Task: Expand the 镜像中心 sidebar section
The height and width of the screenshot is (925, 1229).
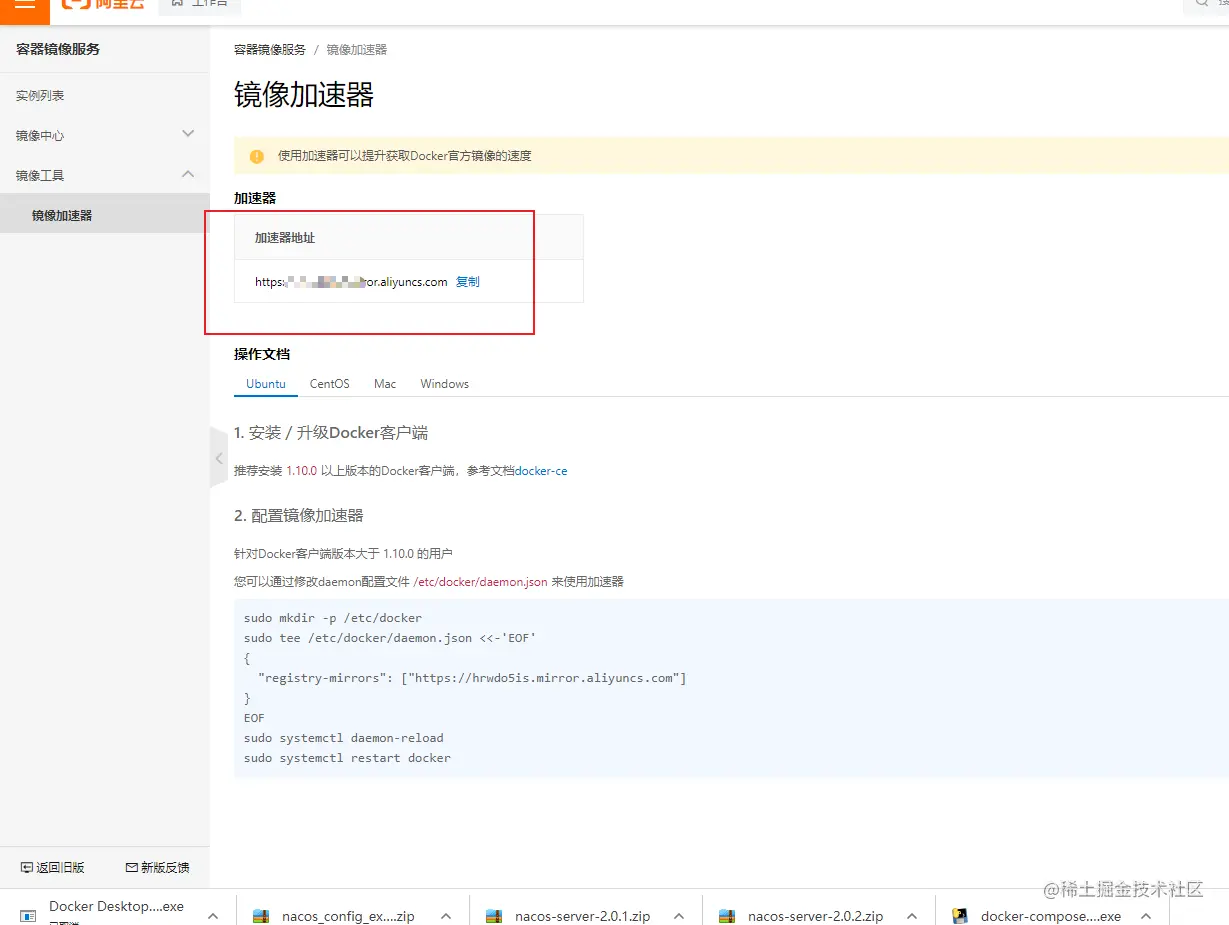Action: (x=105, y=135)
